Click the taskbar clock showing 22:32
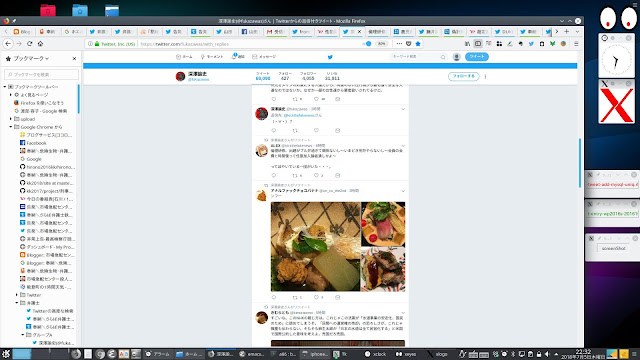Screen dimensions: 640x360 [x=582, y=354]
